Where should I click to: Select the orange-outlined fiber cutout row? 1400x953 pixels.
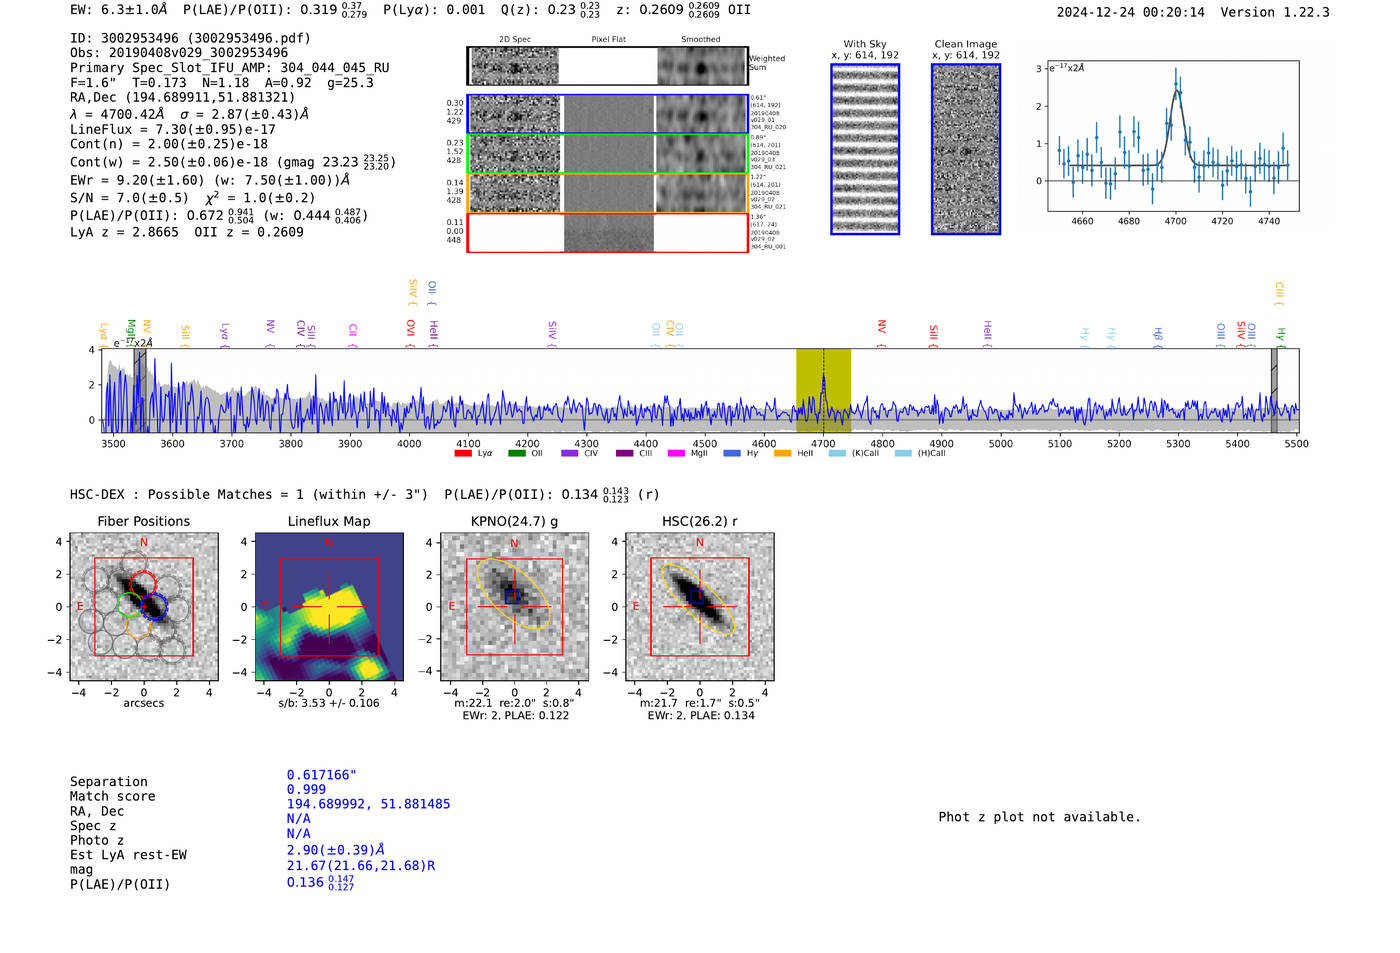[608, 193]
